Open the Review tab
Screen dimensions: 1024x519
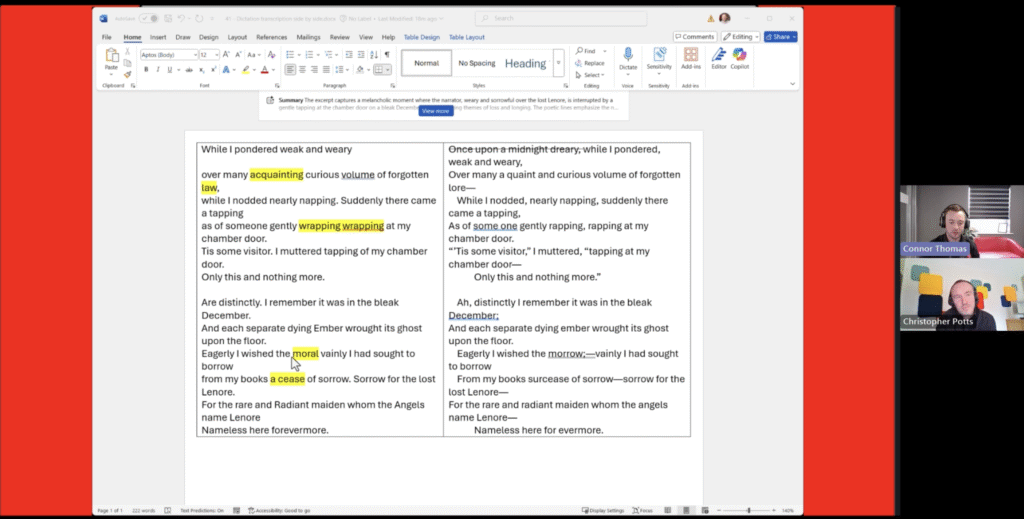pos(340,37)
